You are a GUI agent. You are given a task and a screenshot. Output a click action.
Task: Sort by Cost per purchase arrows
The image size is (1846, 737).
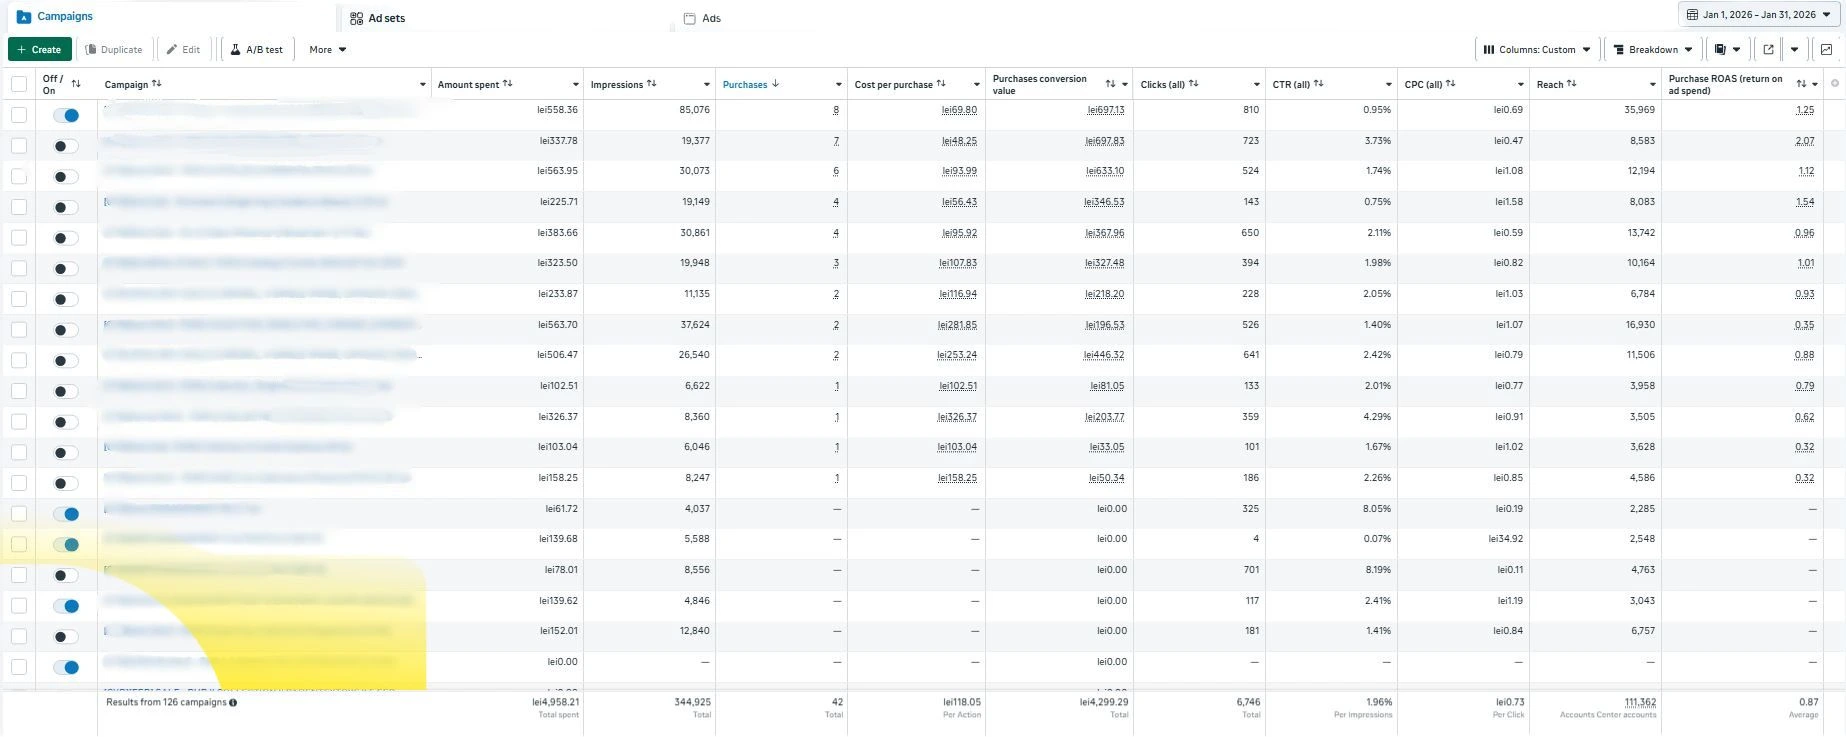point(941,84)
